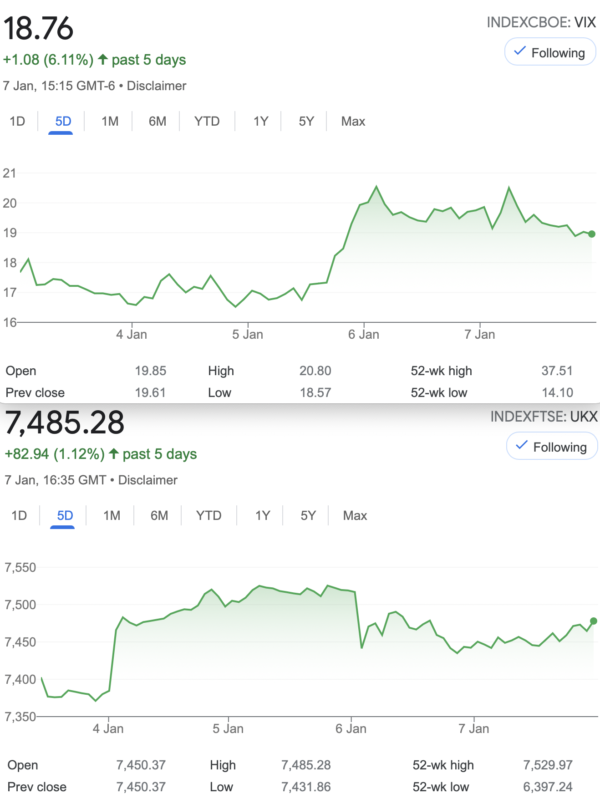Screen dimensions: 600x794
Task: Toggle Following button for VIX index
Action: tap(551, 52)
